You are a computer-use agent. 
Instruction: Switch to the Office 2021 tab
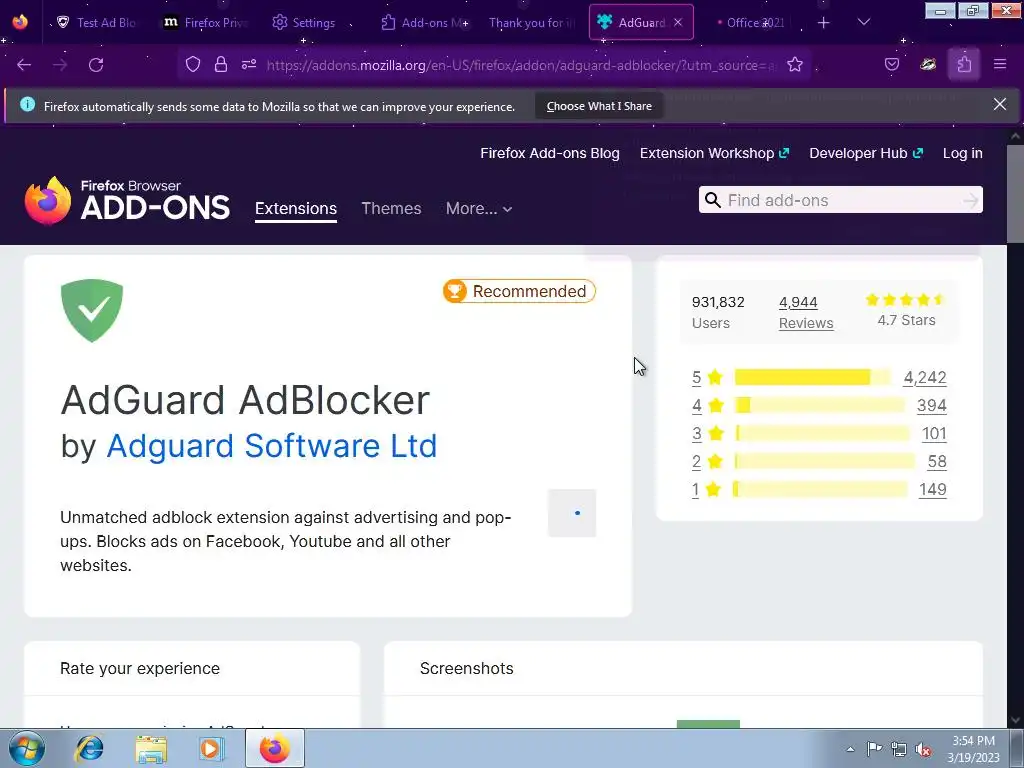[x=751, y=22]
